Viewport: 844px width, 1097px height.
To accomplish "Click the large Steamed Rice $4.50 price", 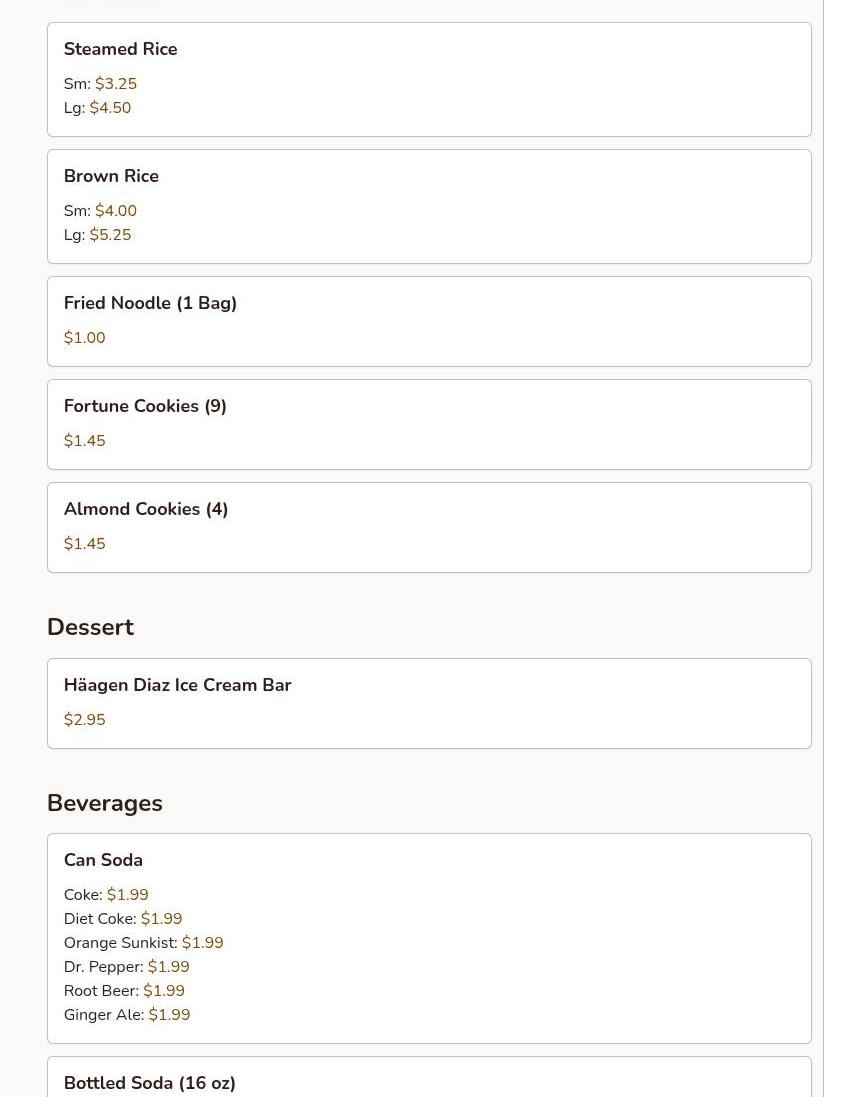I will 110,108.
